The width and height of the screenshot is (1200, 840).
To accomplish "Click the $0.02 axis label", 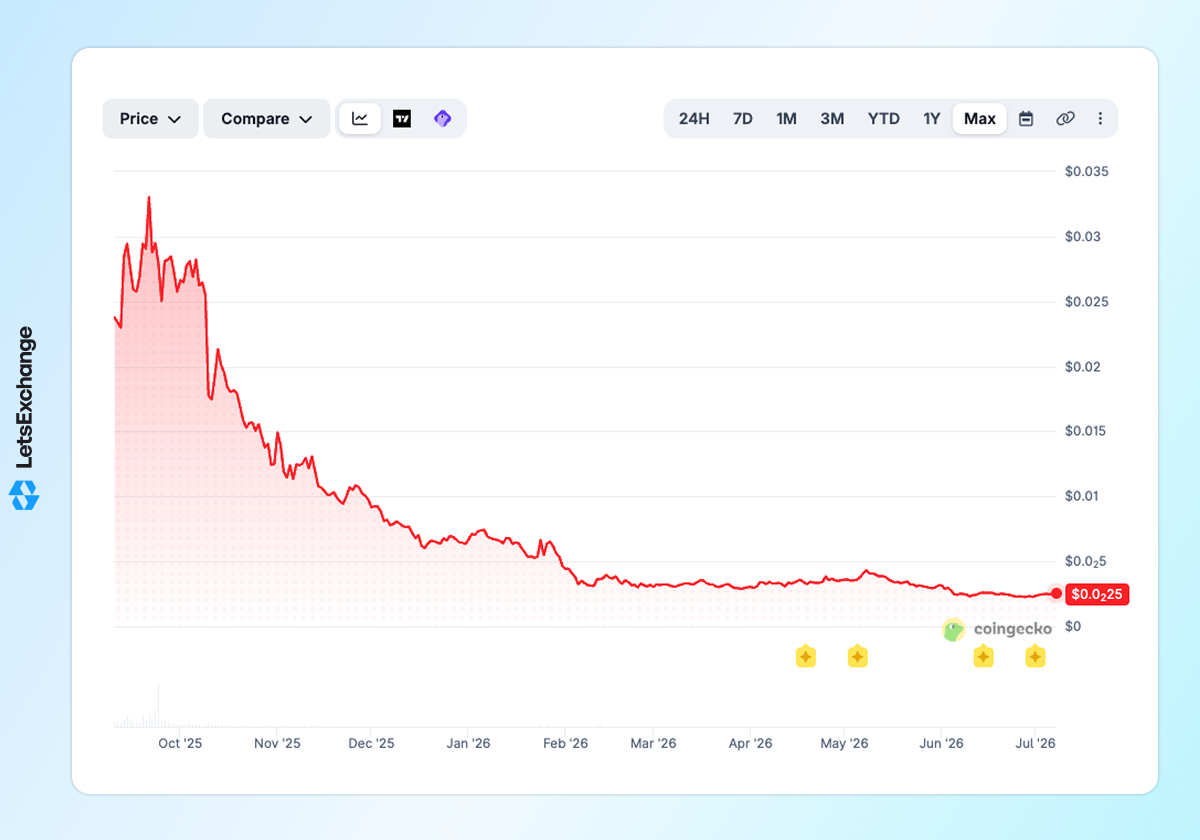I will pos(1083,367).
